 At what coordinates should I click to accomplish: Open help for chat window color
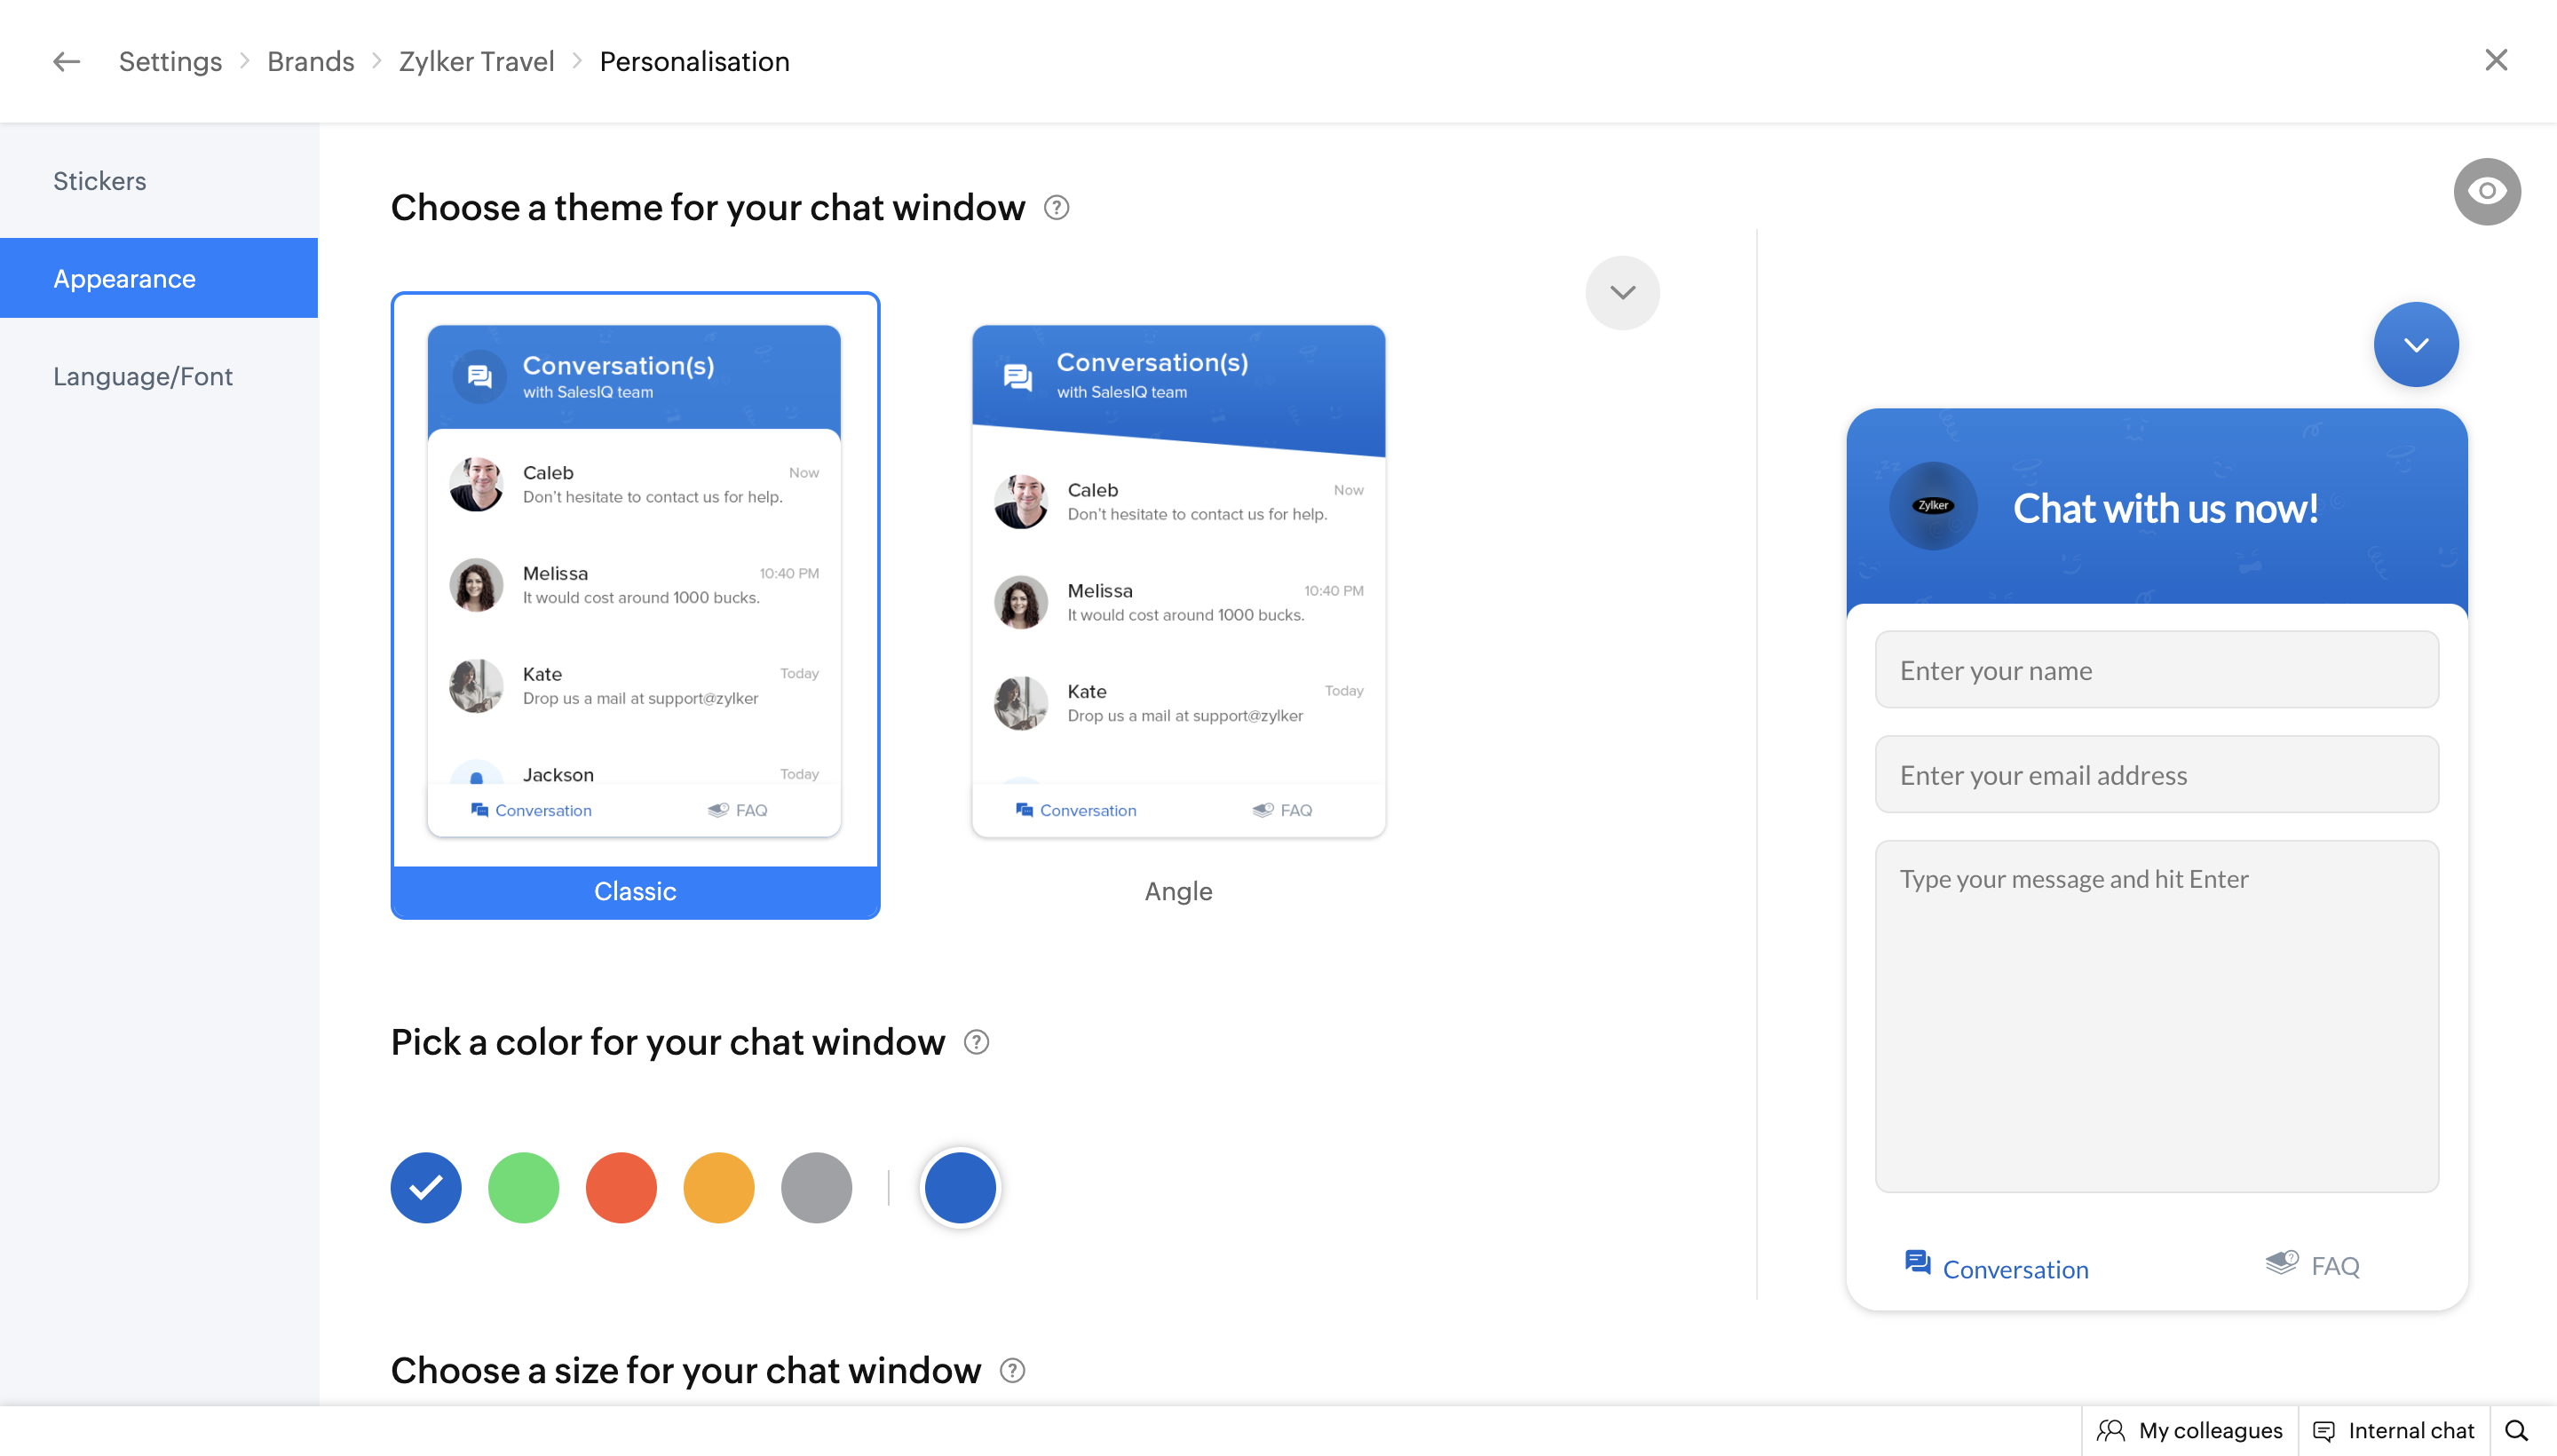(976, 1042)
